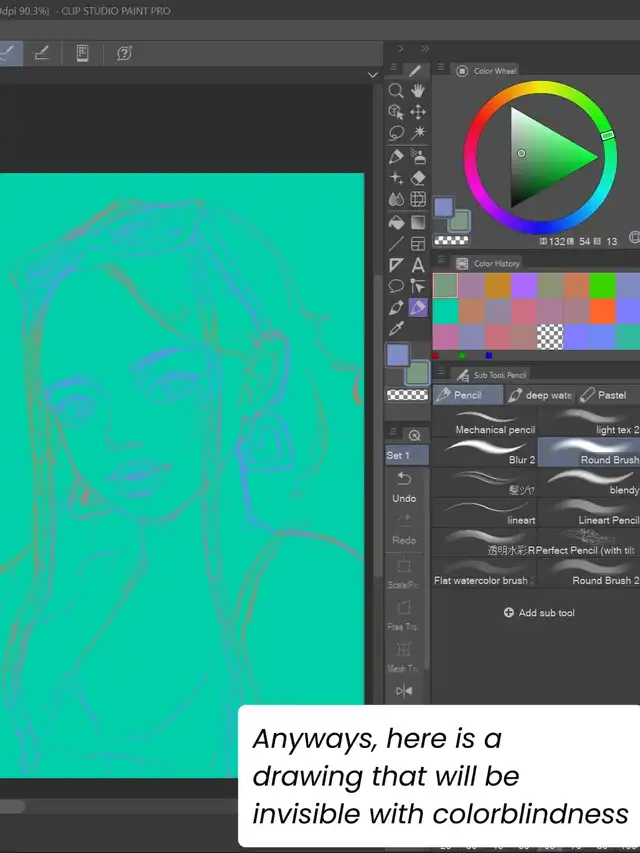
Task: Select transparent color checkered swatch below color chips
Action: [x=401, y=395]
